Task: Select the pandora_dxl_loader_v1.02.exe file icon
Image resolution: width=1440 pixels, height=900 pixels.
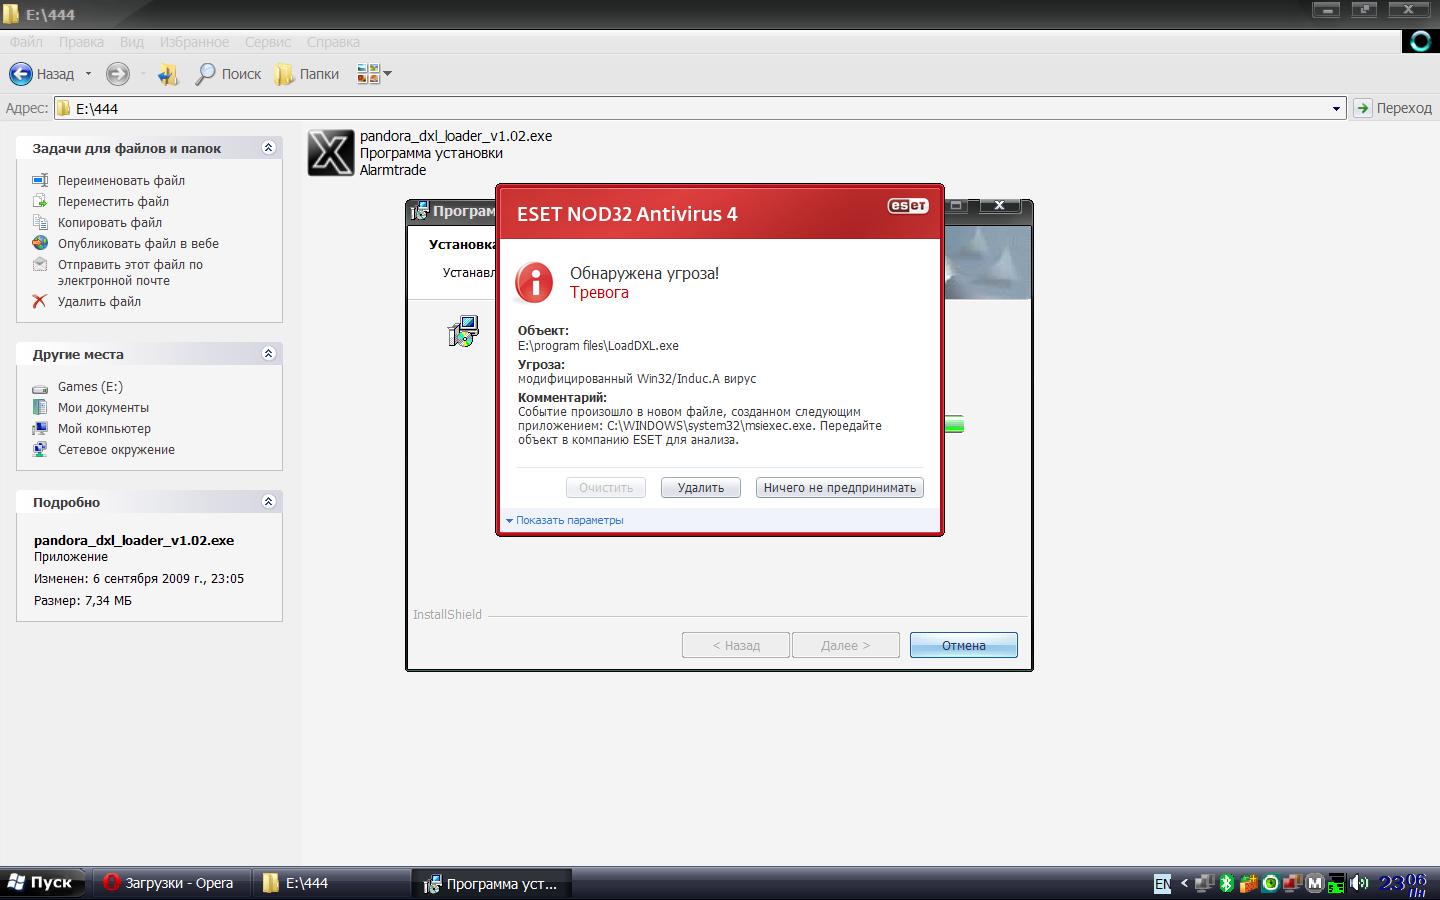Action: click(330, 153)
